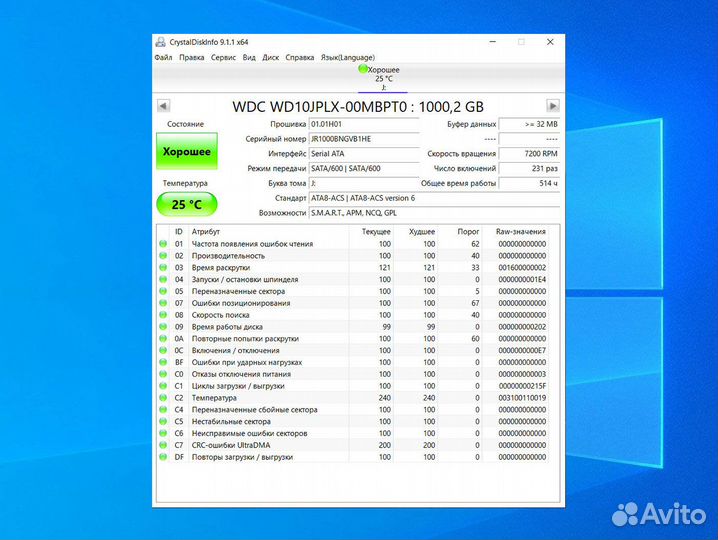Click the 25 °C temperature button

coord(187,204)
